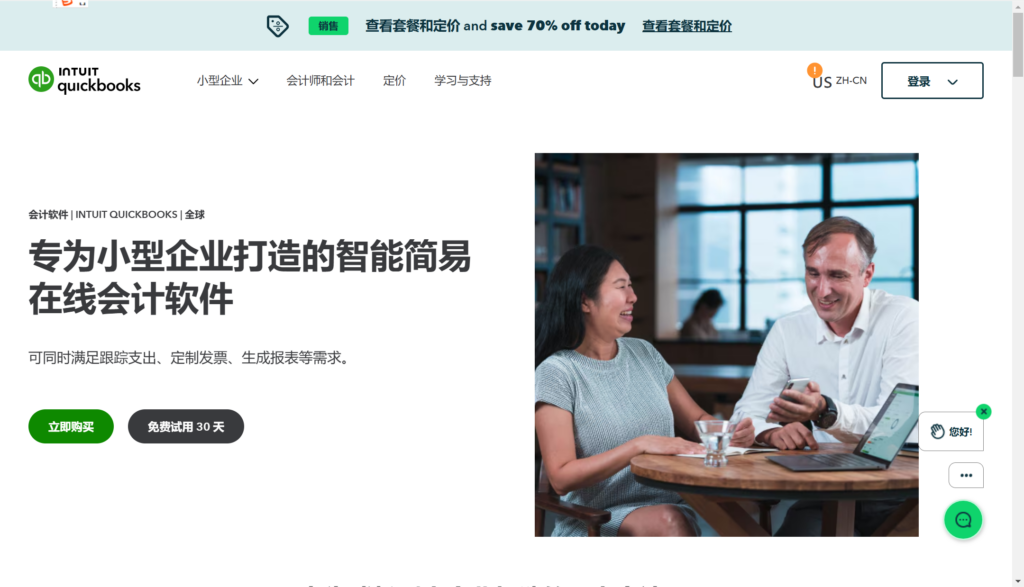Viewport: 1024px width, 587px height.
Task: Close the 您好 greeting popup
Action: pos(984,411)
